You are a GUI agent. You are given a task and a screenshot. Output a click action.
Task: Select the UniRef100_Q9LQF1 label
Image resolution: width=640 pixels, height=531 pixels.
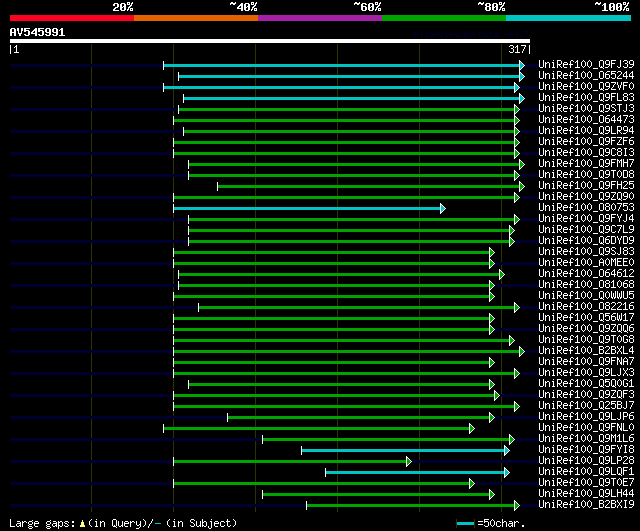point(586,472)
